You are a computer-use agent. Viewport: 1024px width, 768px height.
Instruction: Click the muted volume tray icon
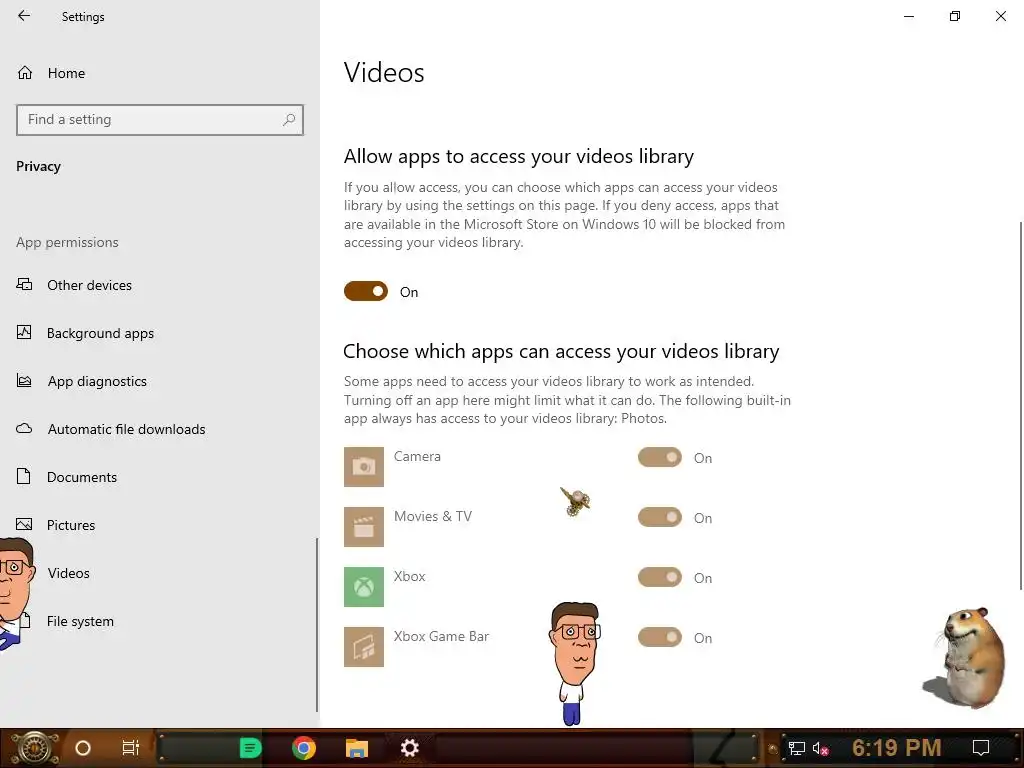click(821, 748)
